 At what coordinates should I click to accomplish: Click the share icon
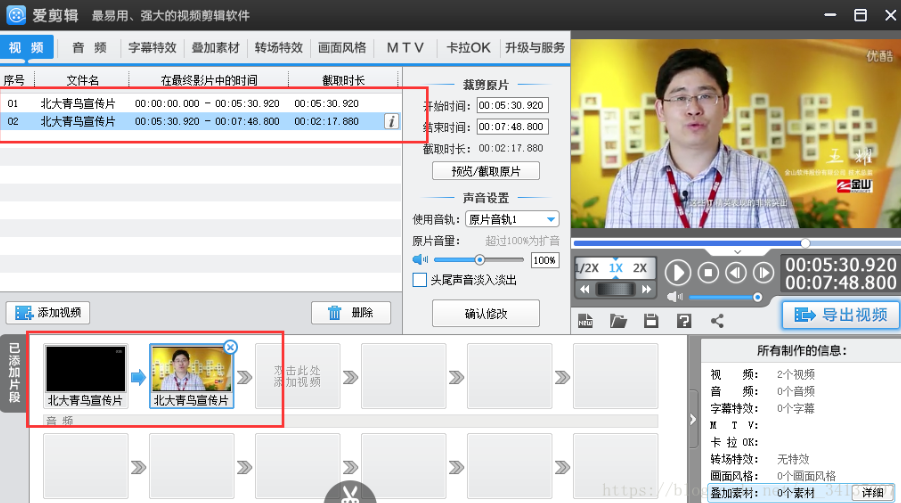click(x=717, y=321)
